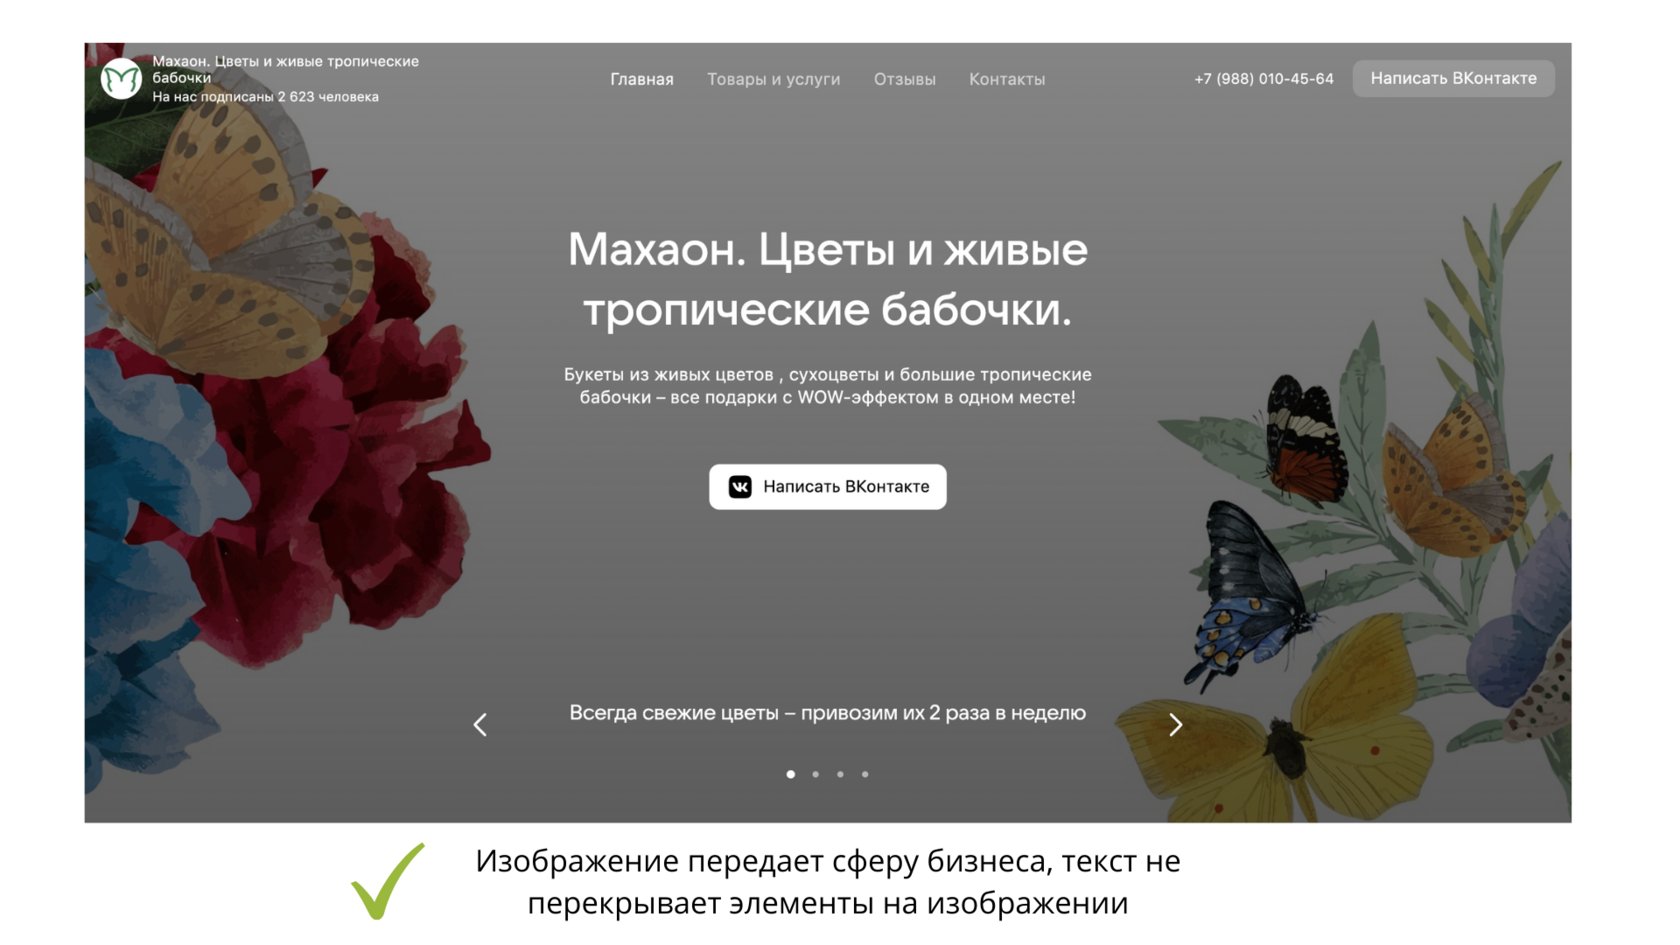Click the VK icon in center button

[740, 487]
